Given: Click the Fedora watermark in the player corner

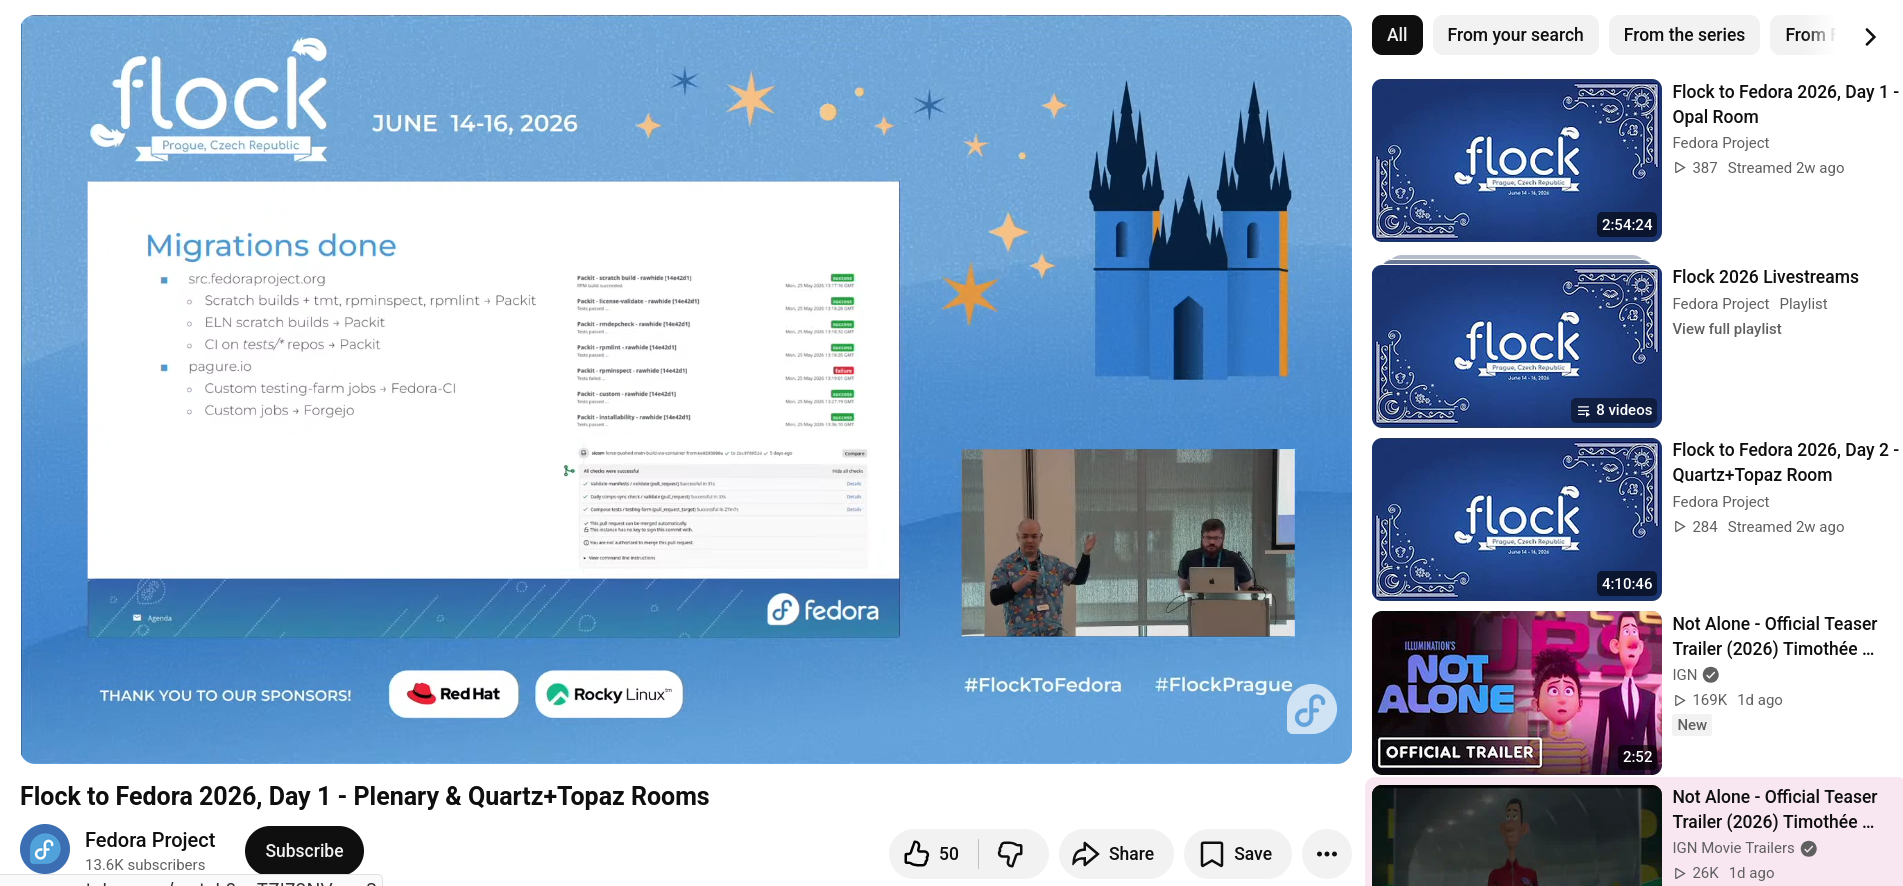Looking at the screenshot, I should point(1311,709).
